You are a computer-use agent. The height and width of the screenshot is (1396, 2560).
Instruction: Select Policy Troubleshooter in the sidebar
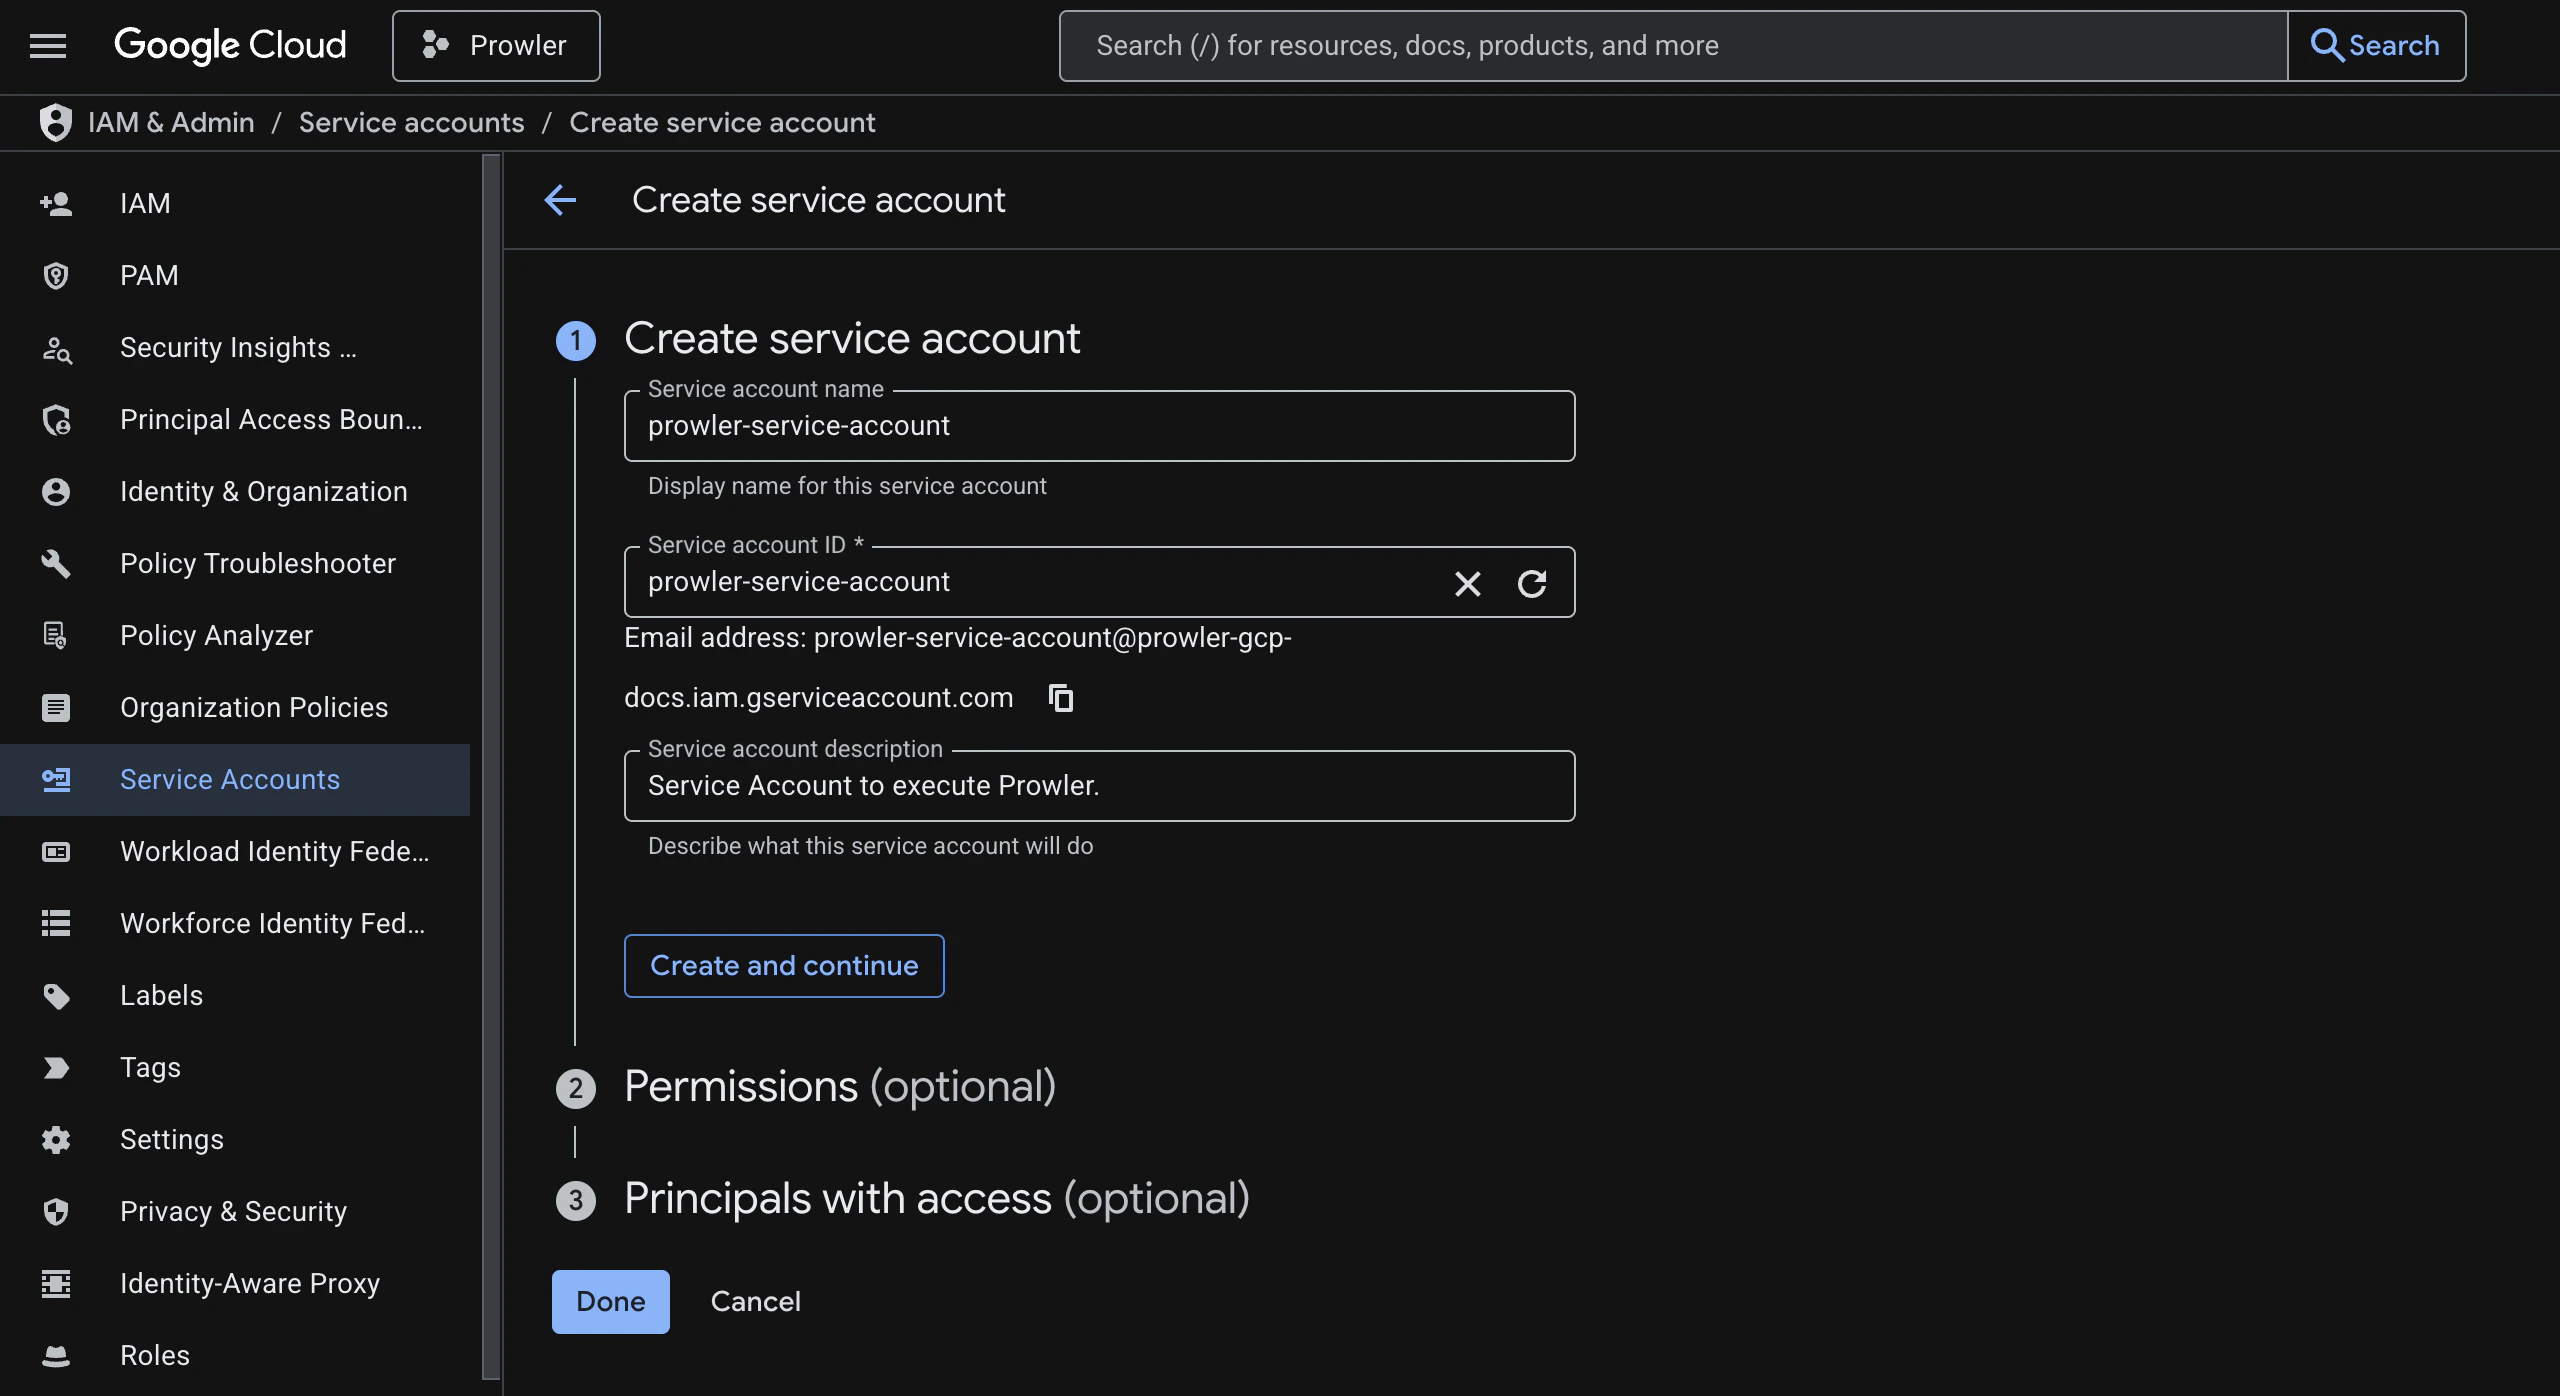(258, 563)
